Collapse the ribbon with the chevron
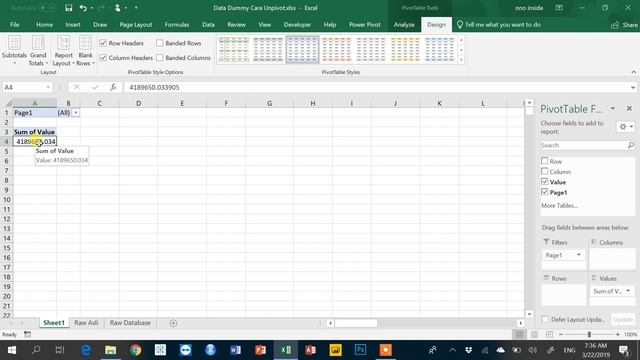 click(x=633, y=72)
